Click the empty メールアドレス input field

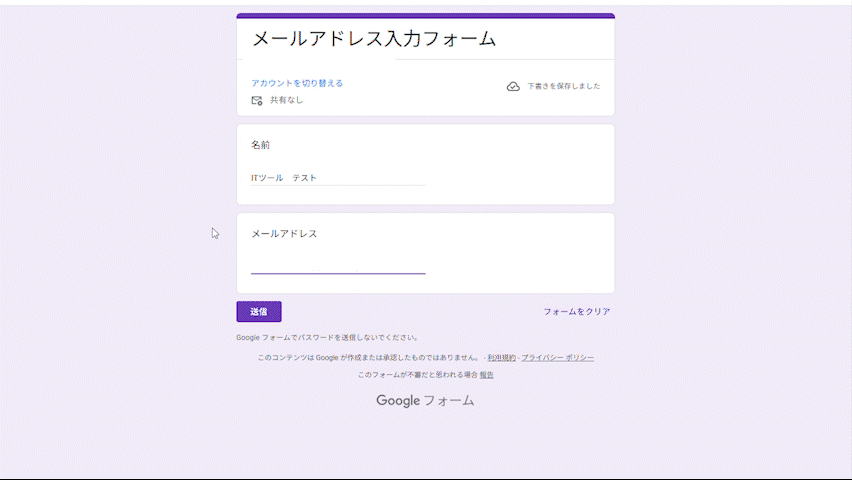point(338,264)
